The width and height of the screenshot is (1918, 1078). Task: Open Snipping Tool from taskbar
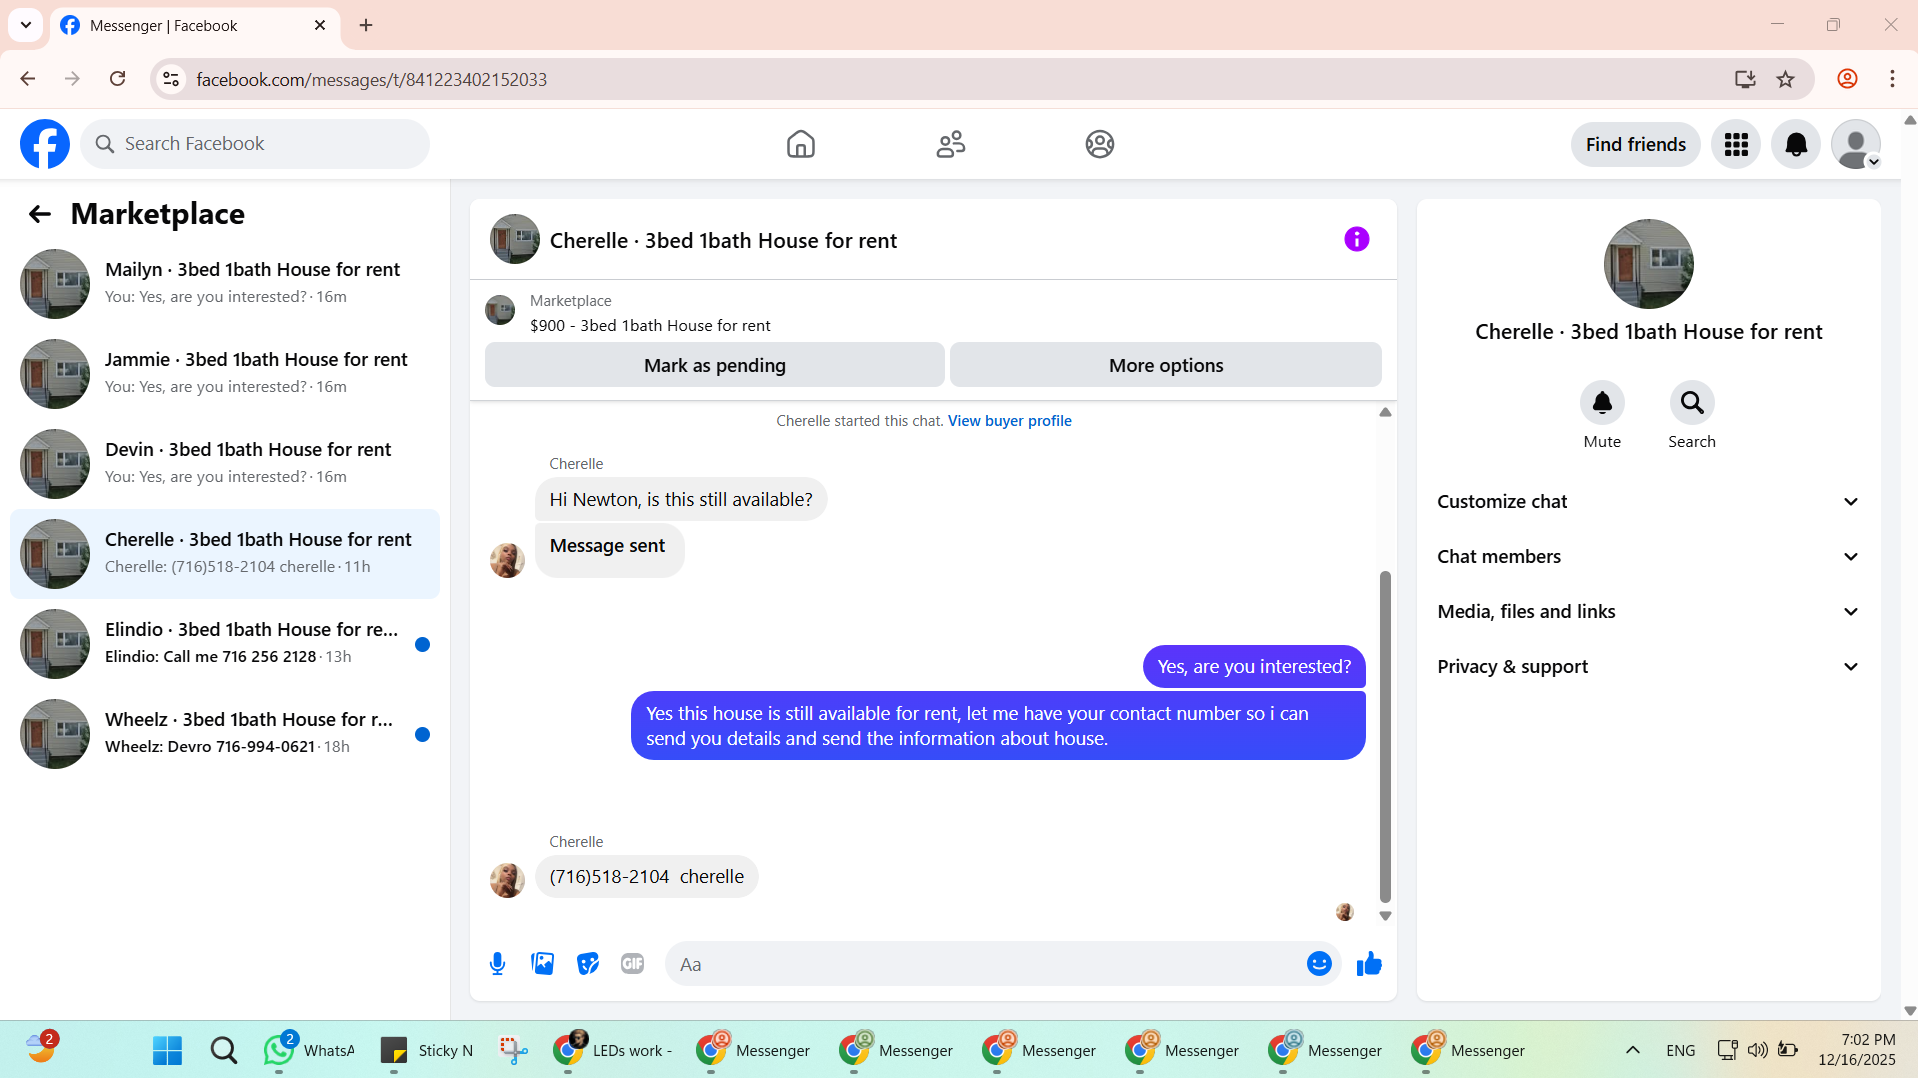513,1050
